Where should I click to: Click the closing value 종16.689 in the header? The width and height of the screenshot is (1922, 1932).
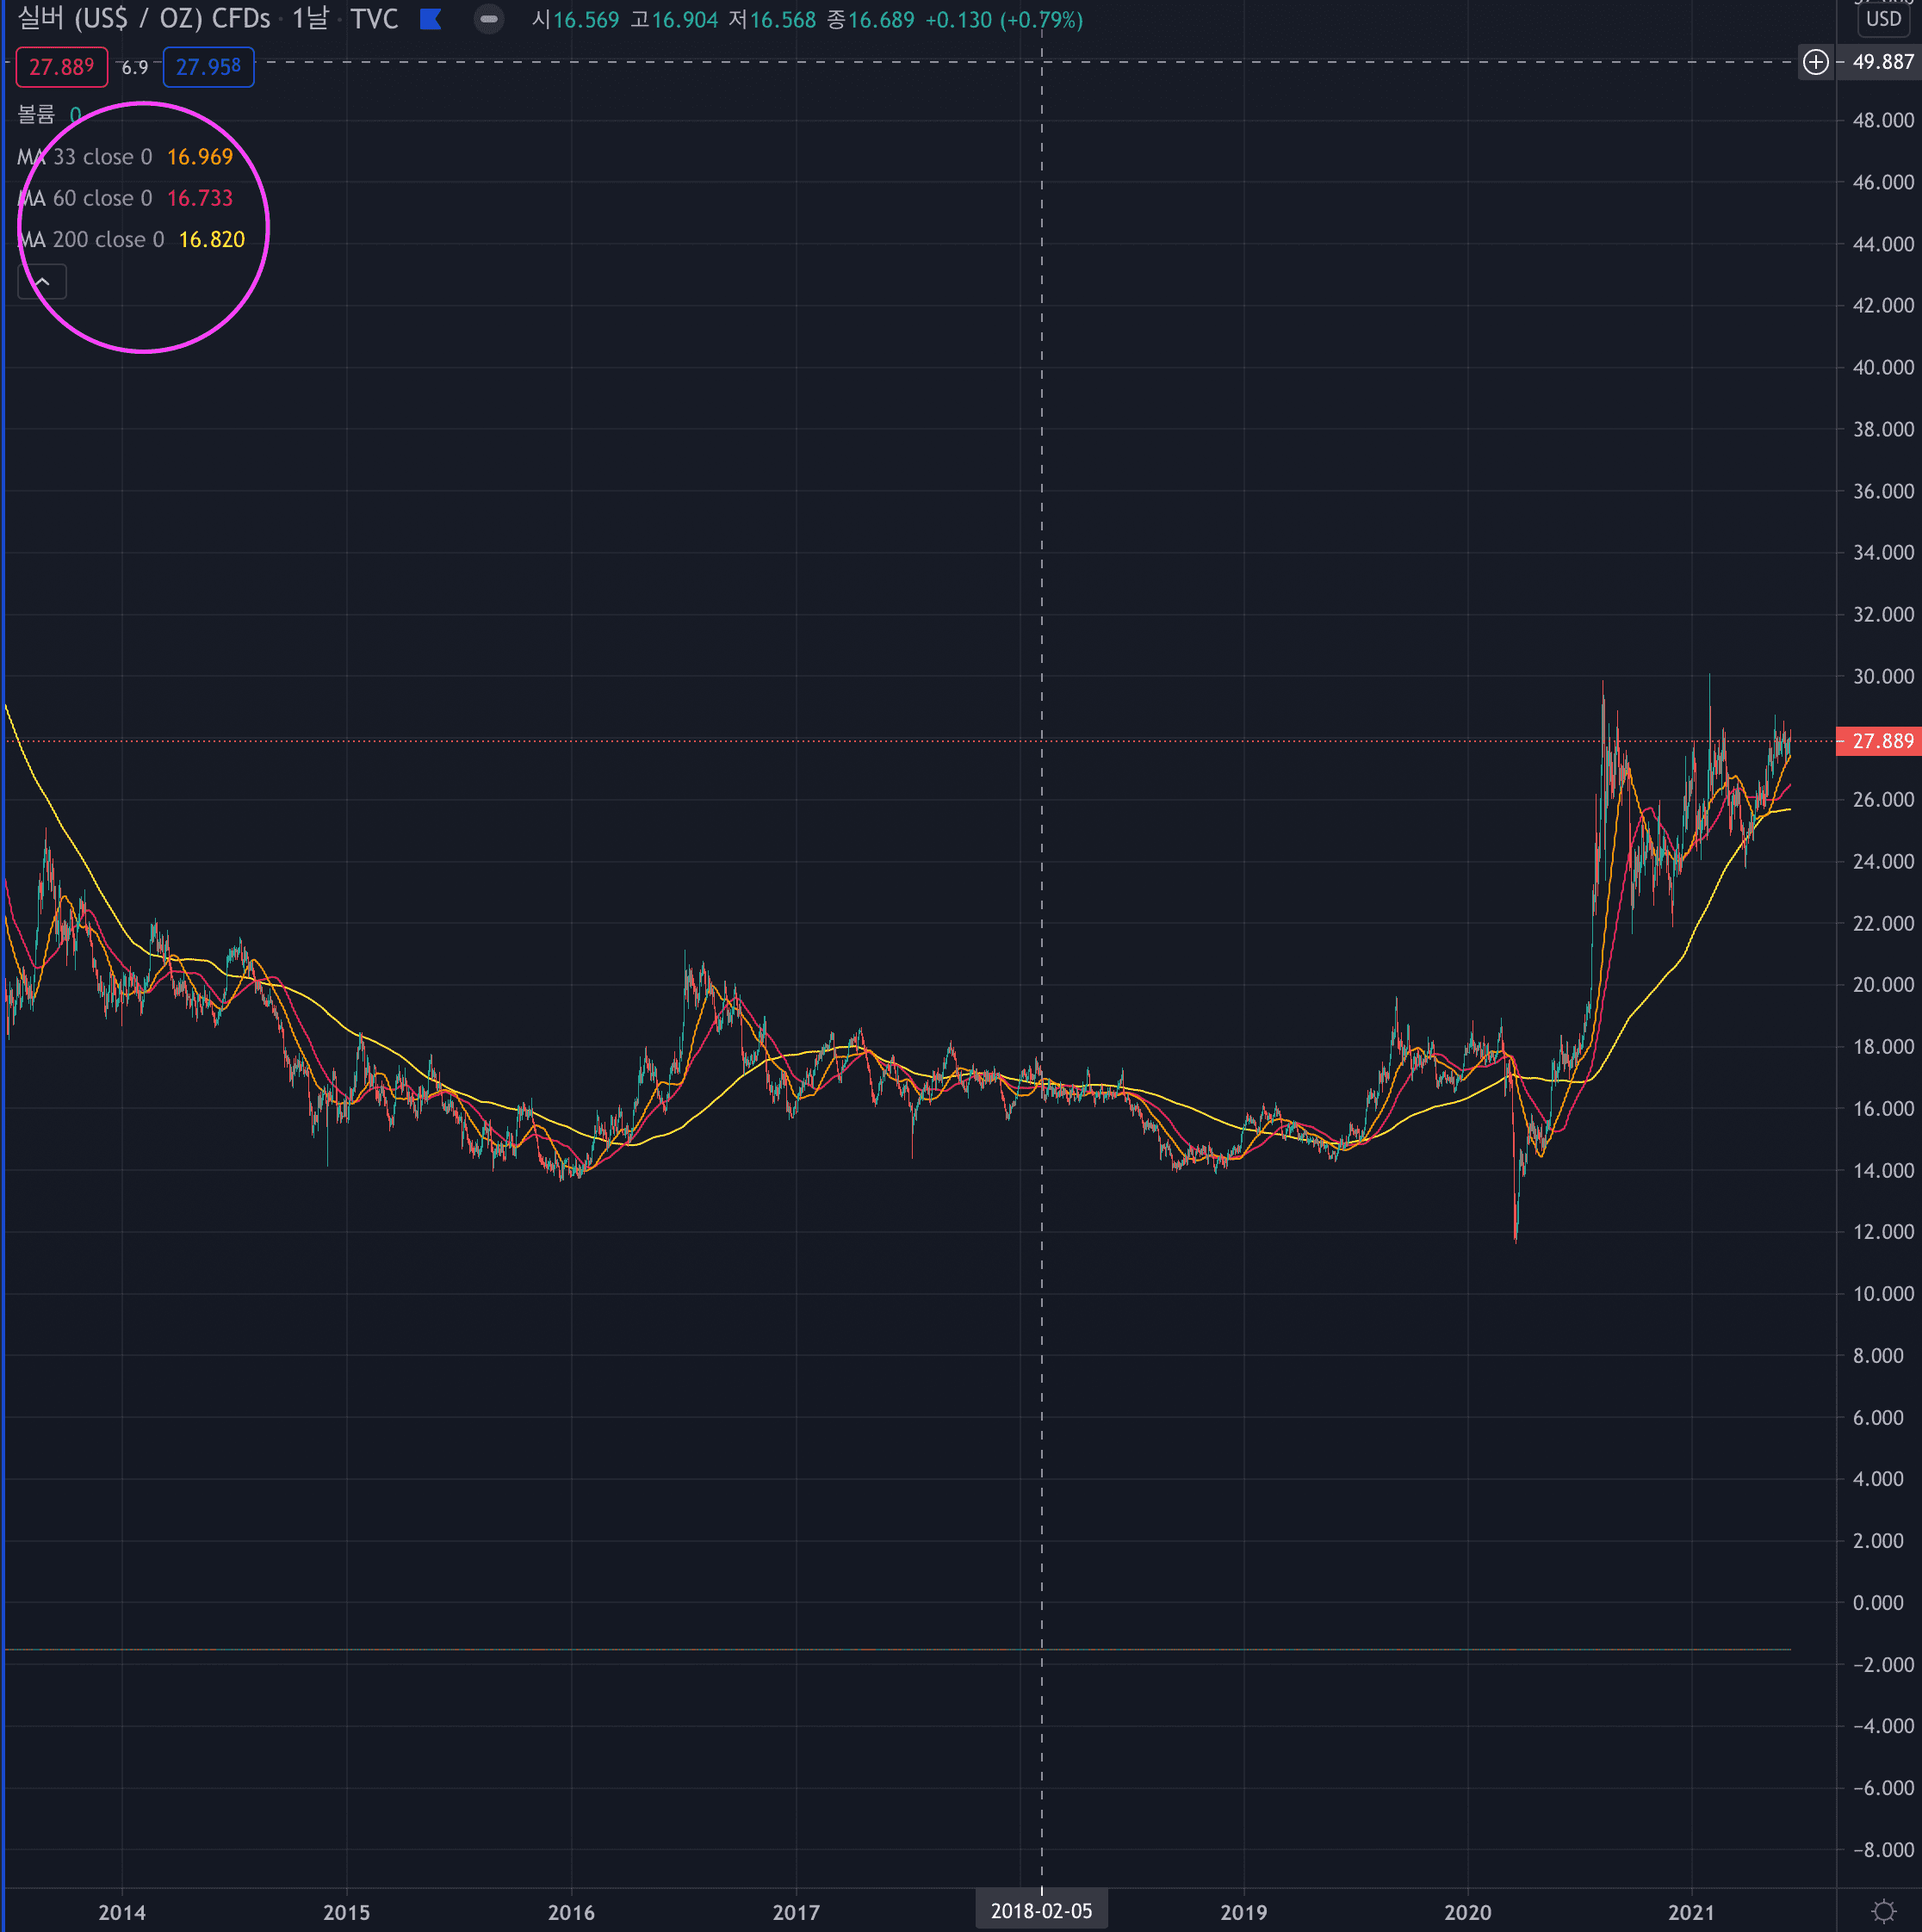(870, 20)
